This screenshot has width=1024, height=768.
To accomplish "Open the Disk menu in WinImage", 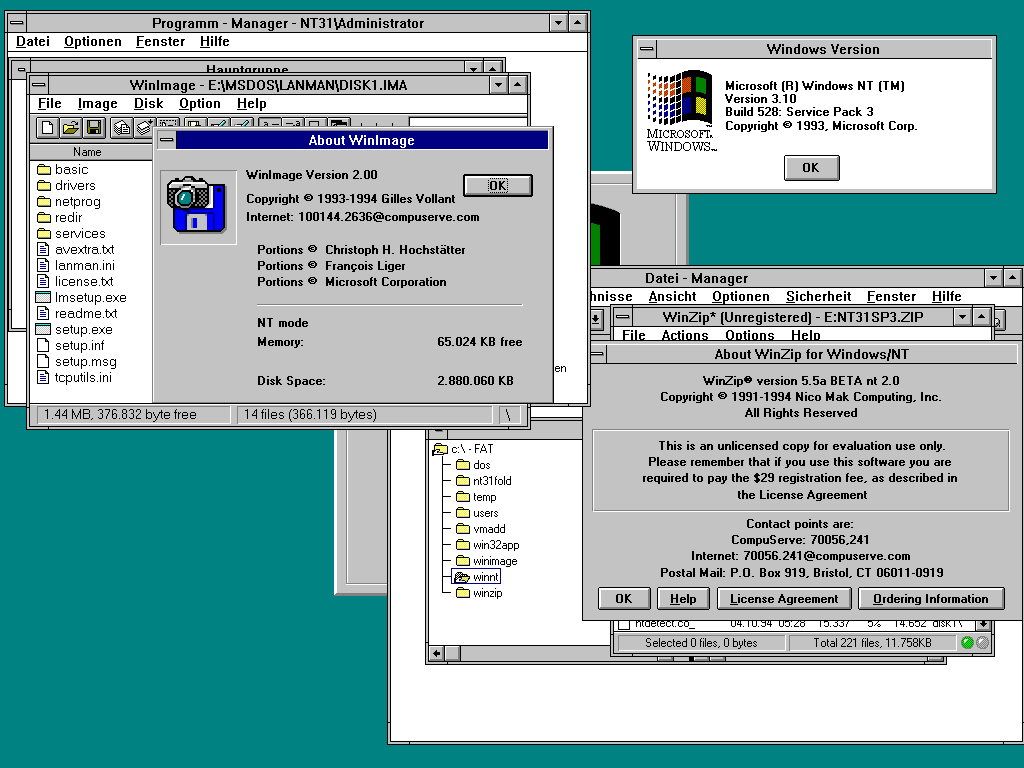I will pos(148,103).
